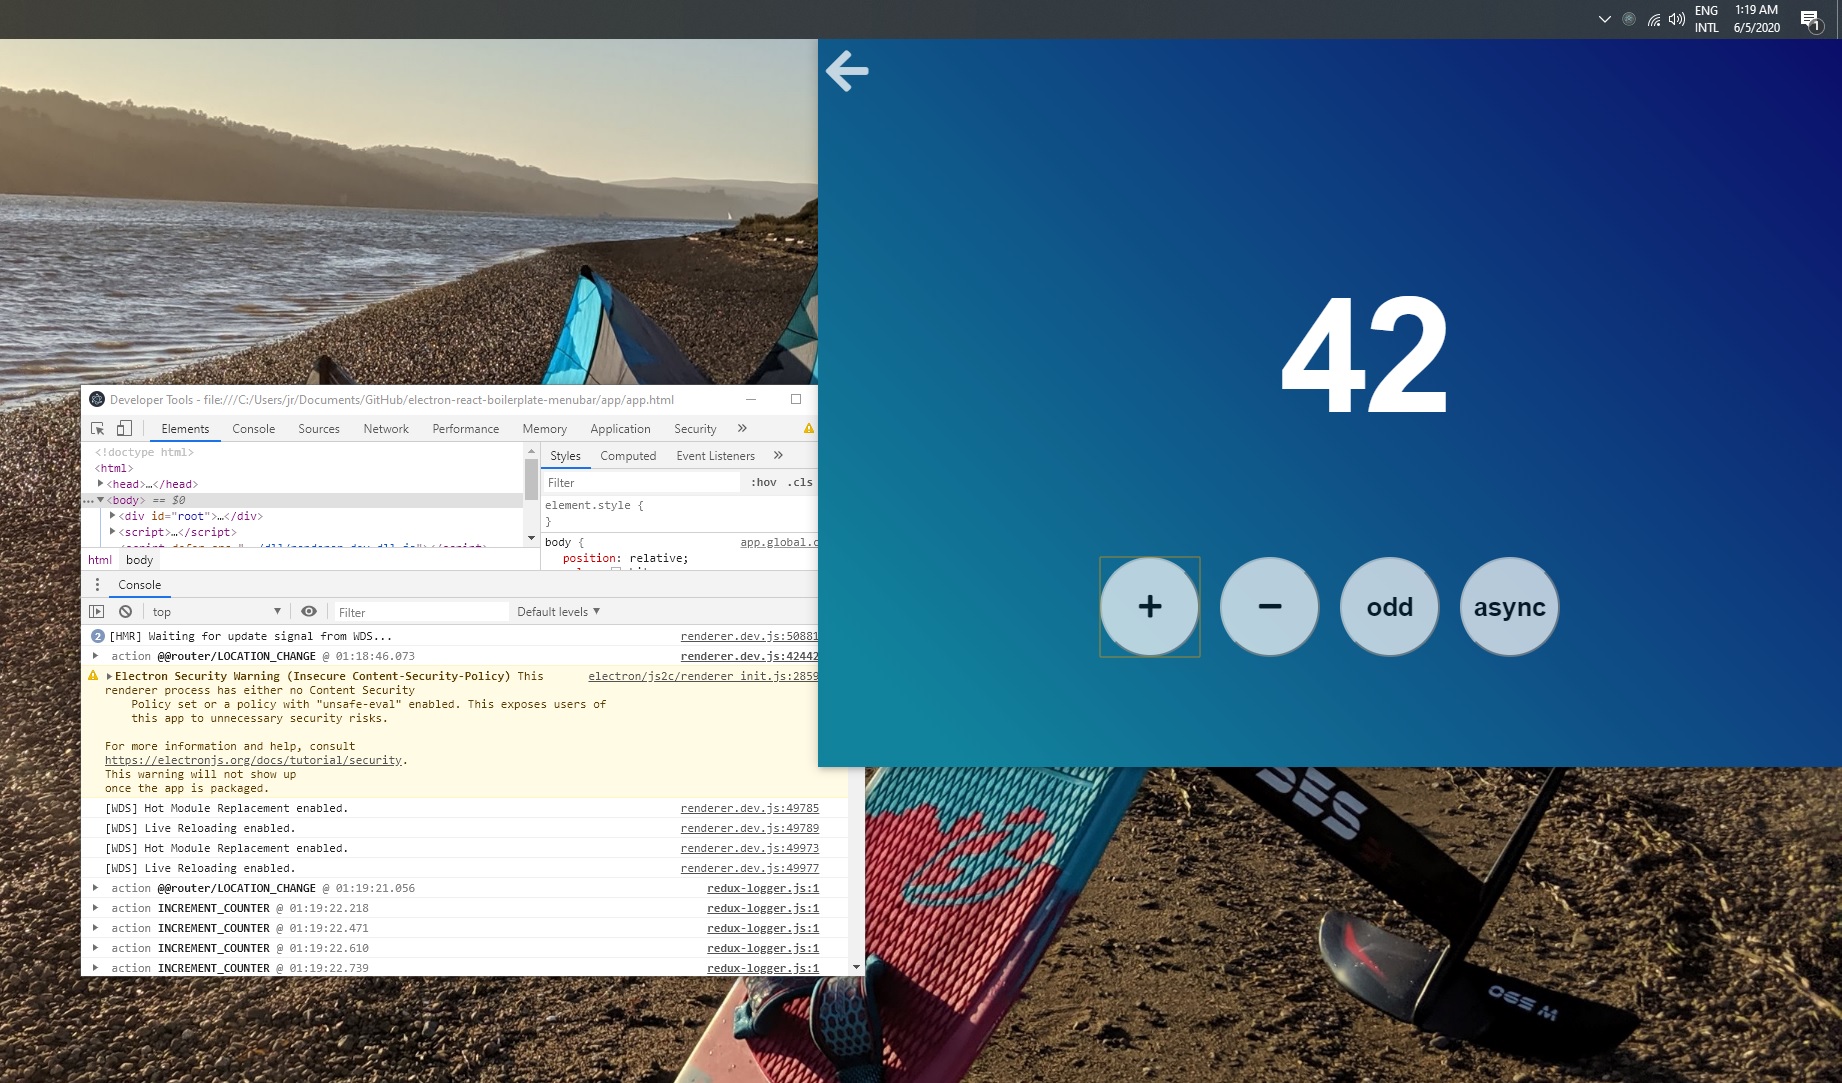This screenshot has width=1842, height=1083.
Task: Expand the Electron Security Warning message
Action: coord(109,676)
